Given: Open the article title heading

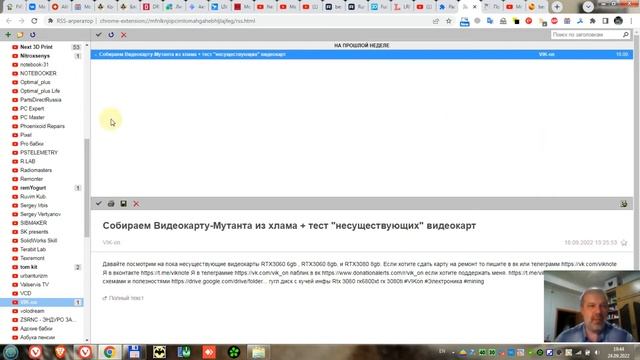Looking at the screenshot, I should click(289, 226).
